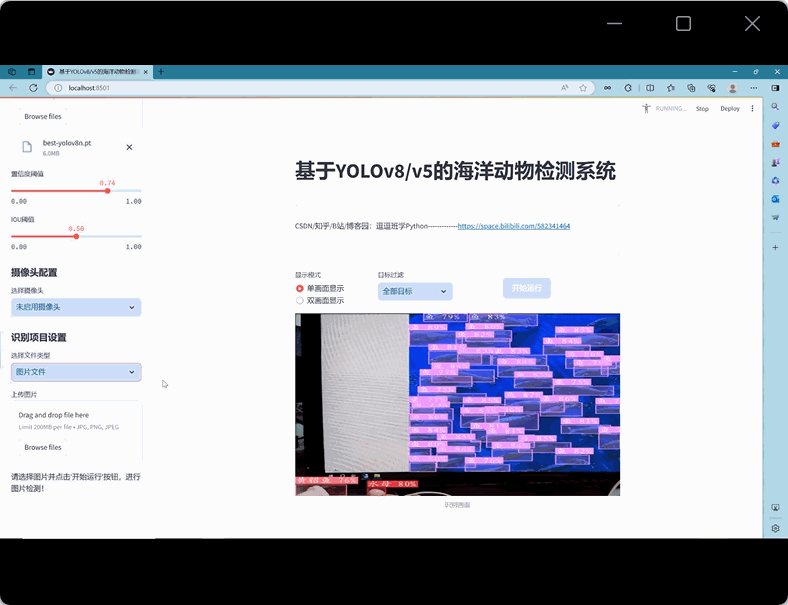Close the YOLOv8/v5 browser tab

pos(146,72)
